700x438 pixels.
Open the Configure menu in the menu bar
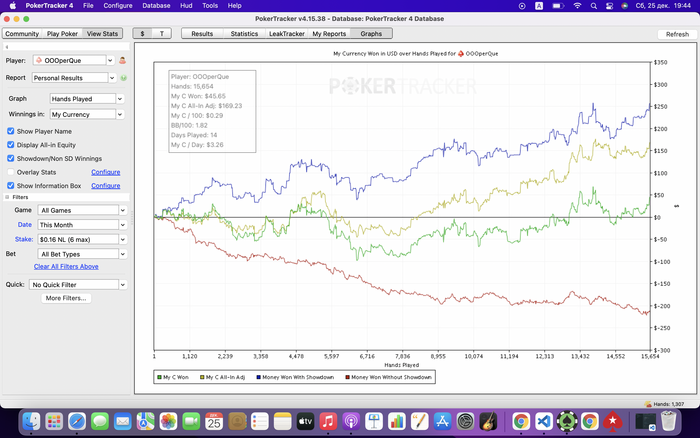[118, 6]
